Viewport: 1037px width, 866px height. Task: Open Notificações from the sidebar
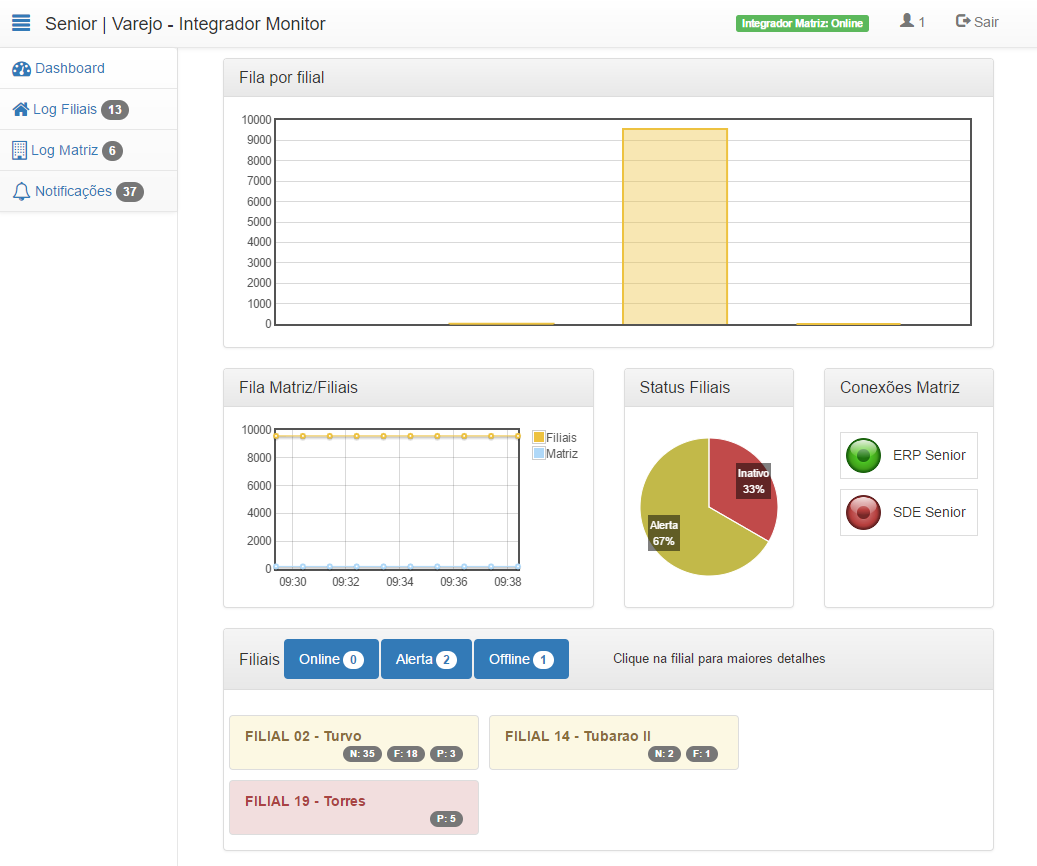pos(73,191)
